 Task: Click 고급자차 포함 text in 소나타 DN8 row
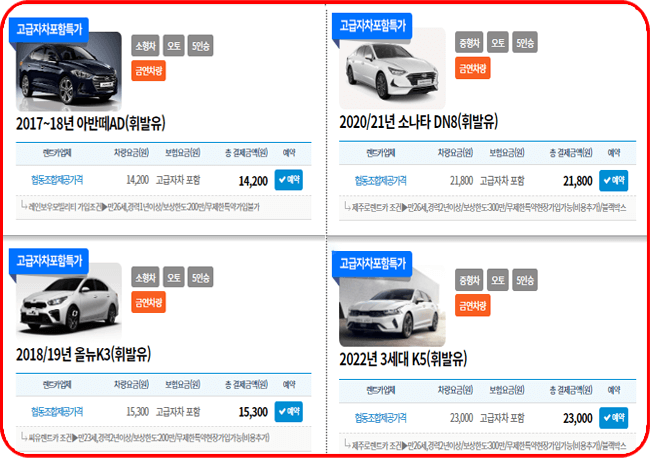pos(502,181)
